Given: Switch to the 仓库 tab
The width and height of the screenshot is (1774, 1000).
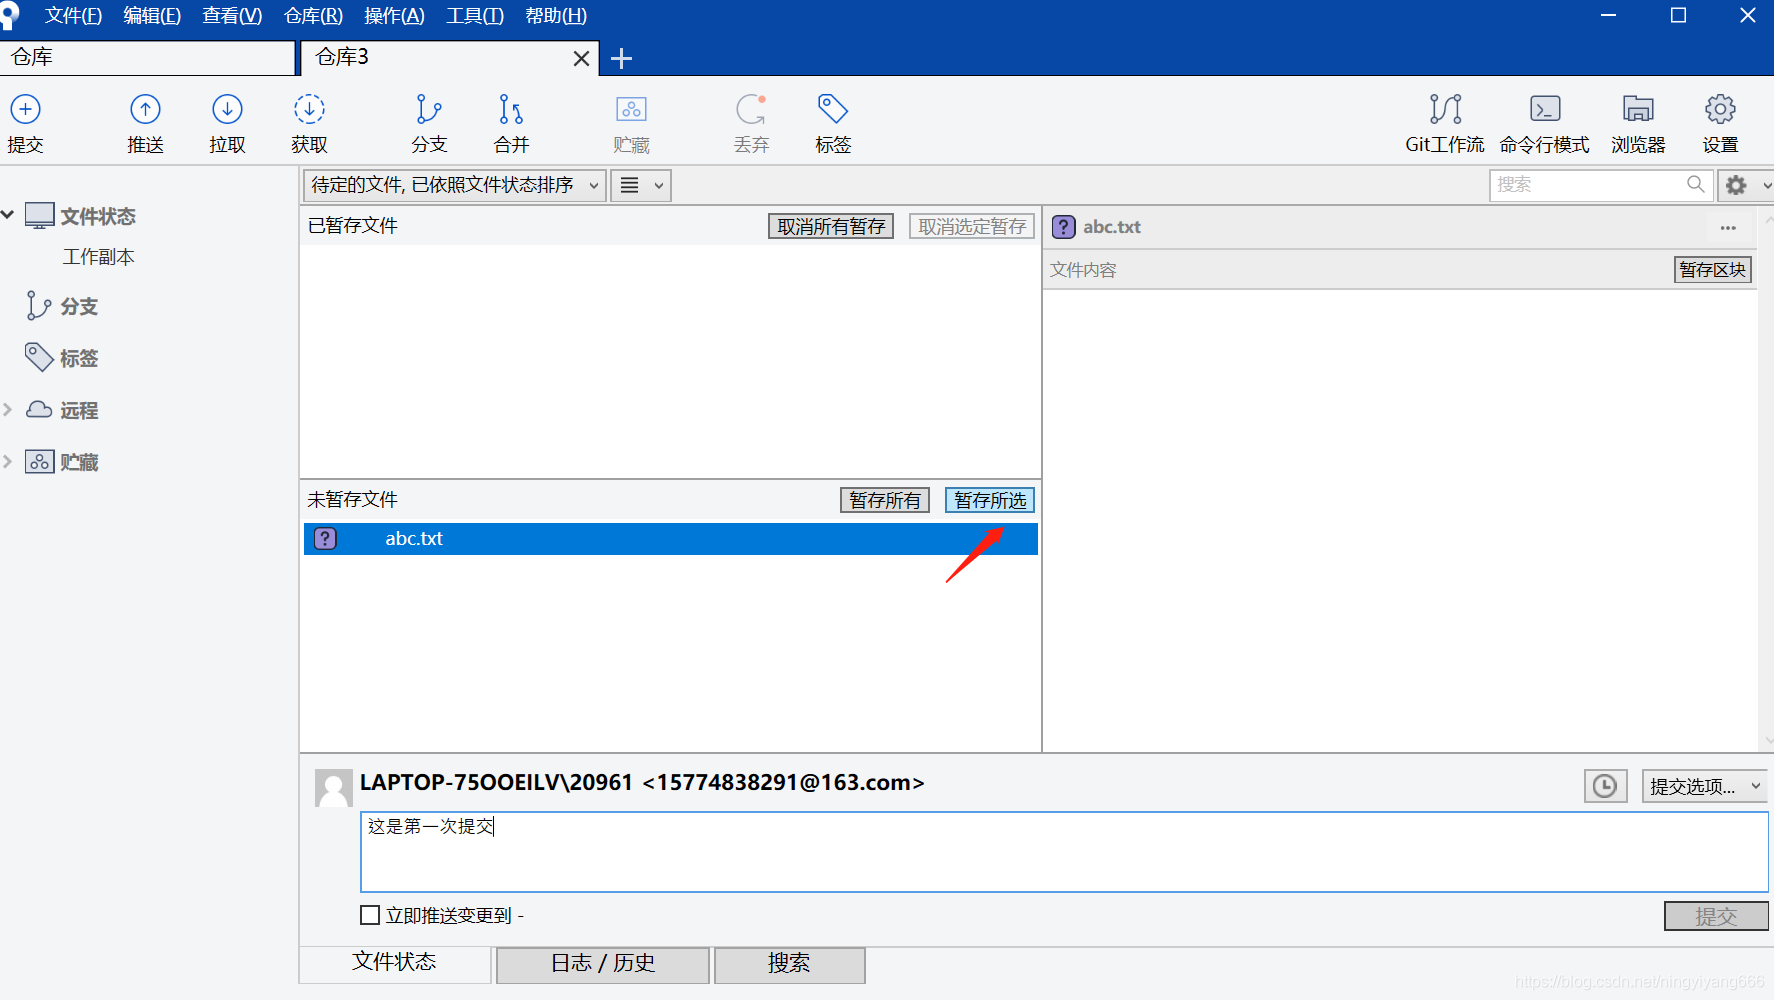Looking at the screenshot, I should click(x=148, y=57).
